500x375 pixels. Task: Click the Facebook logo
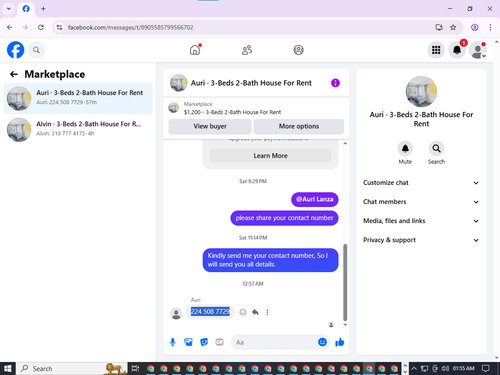tap(15, 50)
